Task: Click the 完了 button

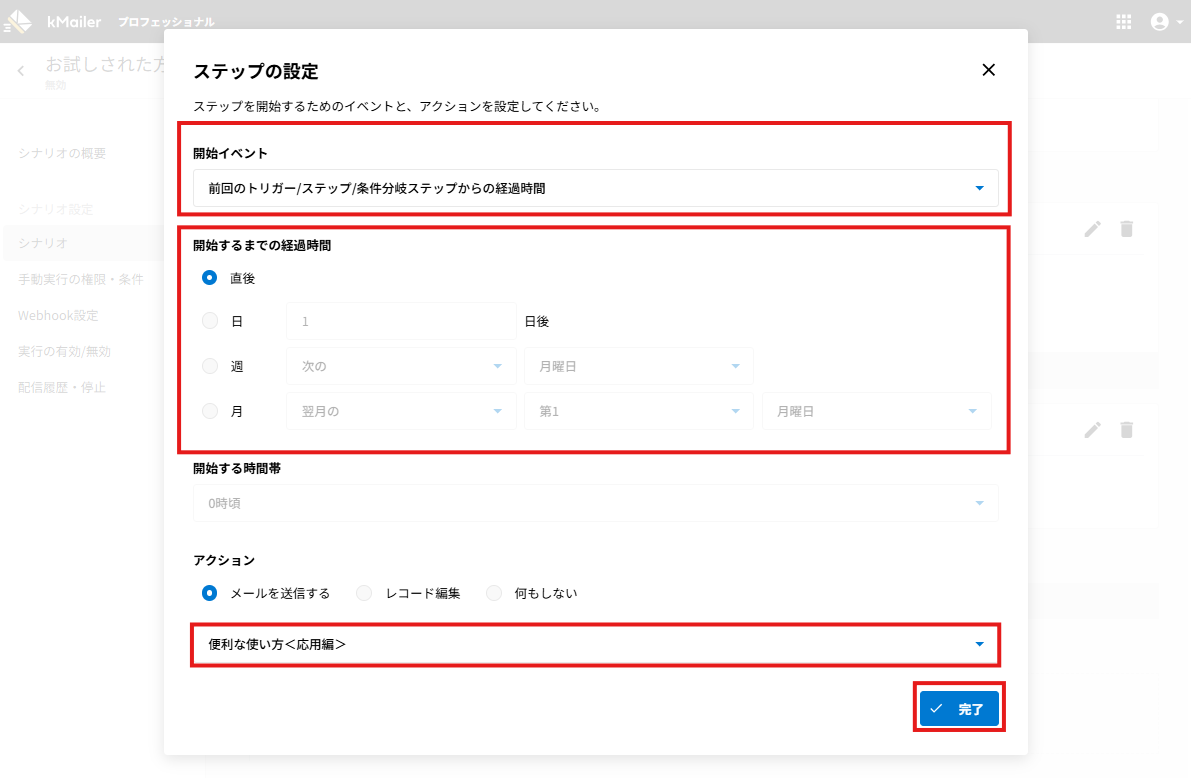Action: tap(958, 709)
